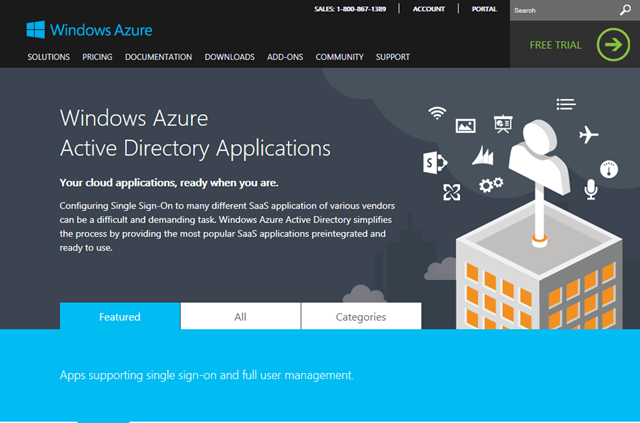Viewport: 640px width, 423px height.
Task: Click the airplane icon
Action: pos(588,134)
